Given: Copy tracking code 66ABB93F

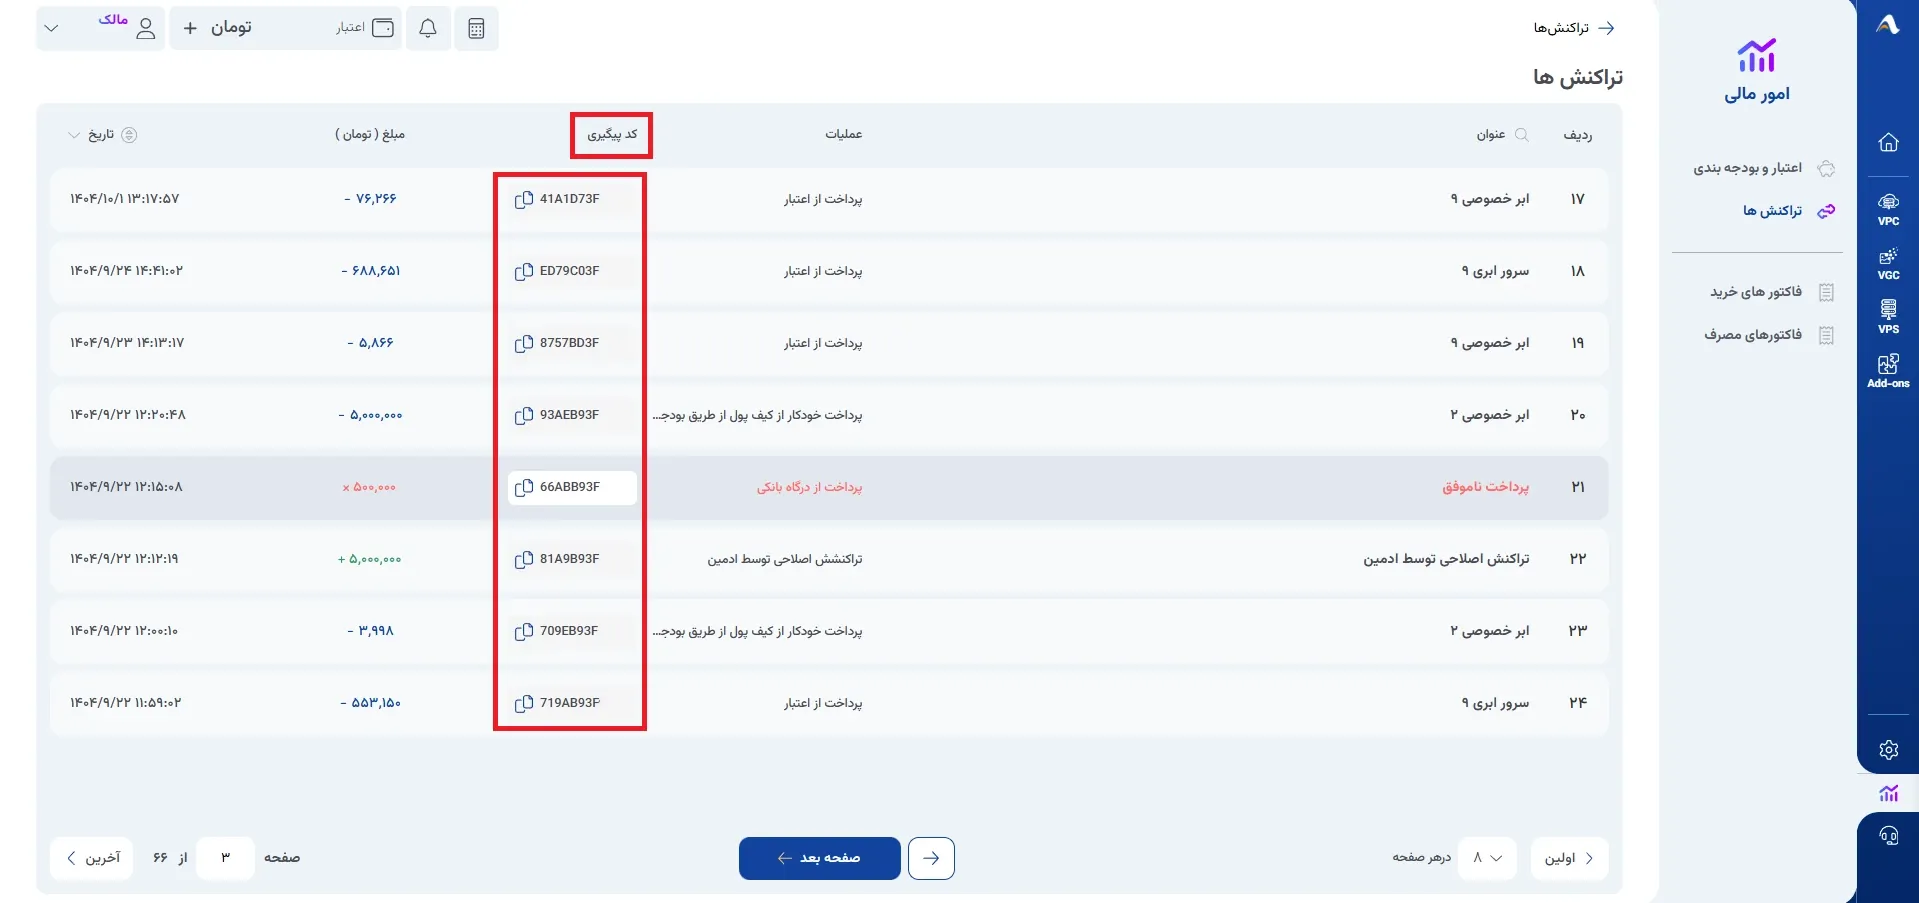Looking at the screenshot, I should coord(523,487).
